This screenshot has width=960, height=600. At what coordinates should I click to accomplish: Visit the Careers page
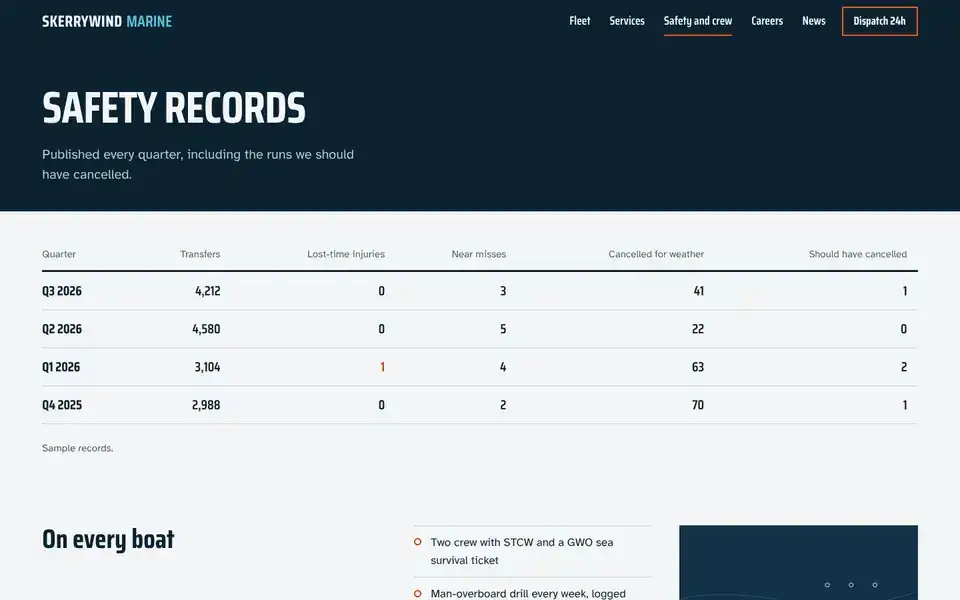(767, 21)
